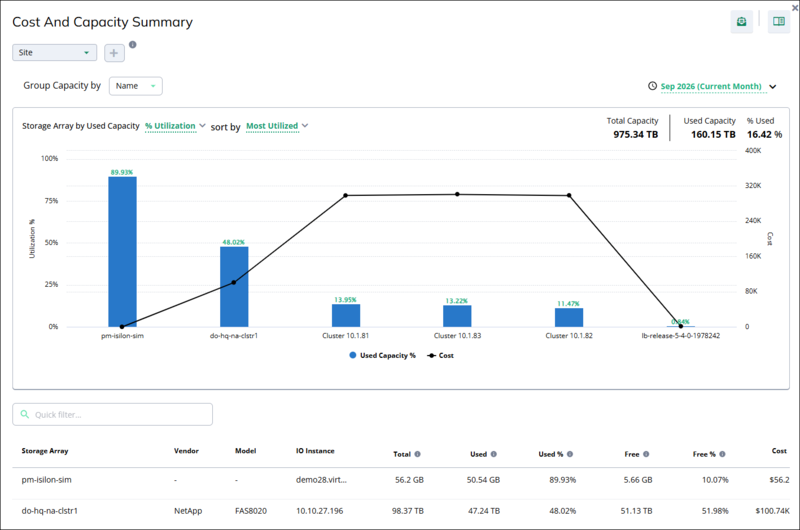The width and height of the screenshot is (800, 530).
Task: Click the info icon beside the plus button
Action: (x=133, y=44)
